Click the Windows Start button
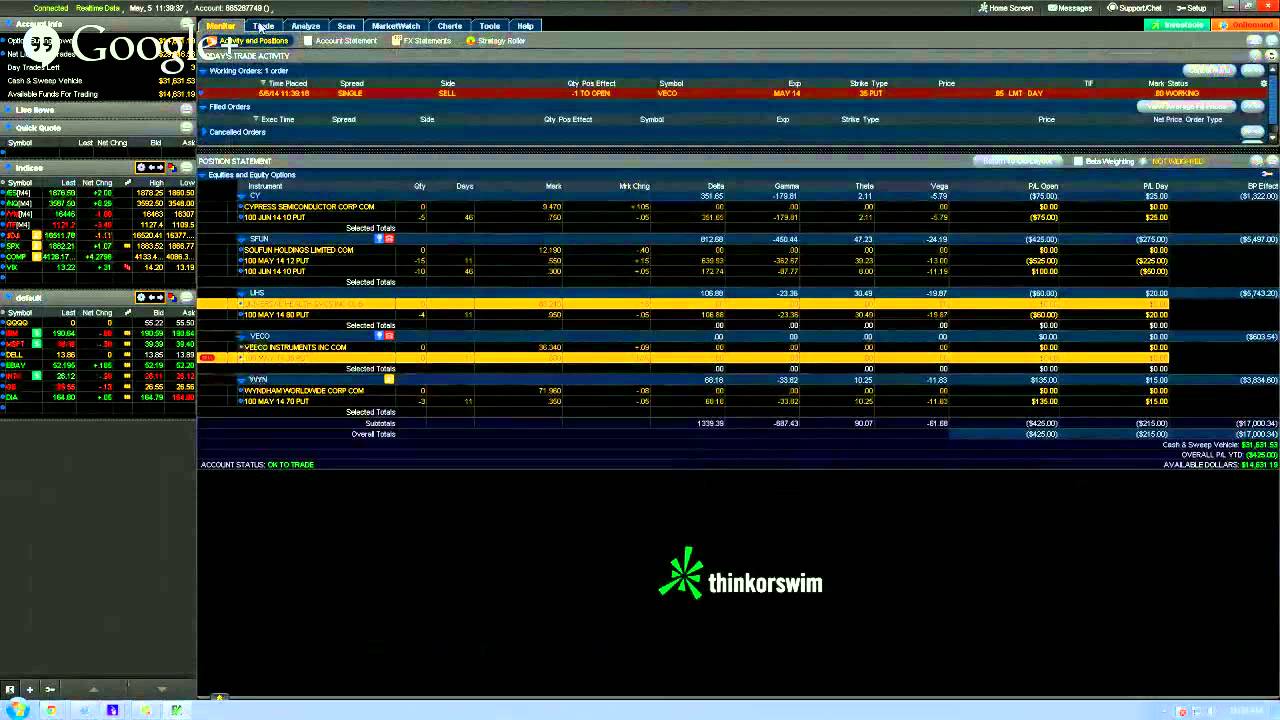The width and height of the screenshot is (1280, 720). click(17, 710)
